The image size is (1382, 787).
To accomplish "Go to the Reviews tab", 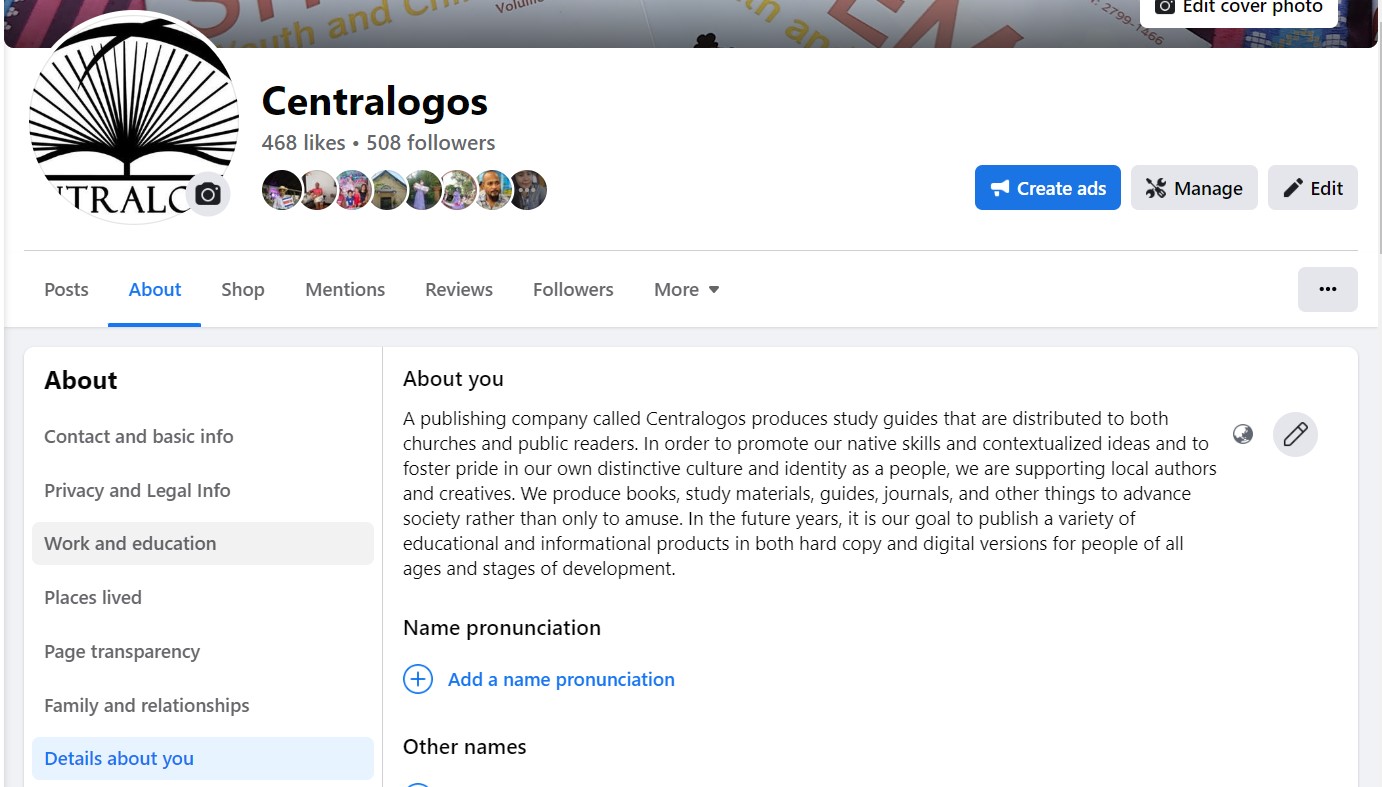I will 459,290.
